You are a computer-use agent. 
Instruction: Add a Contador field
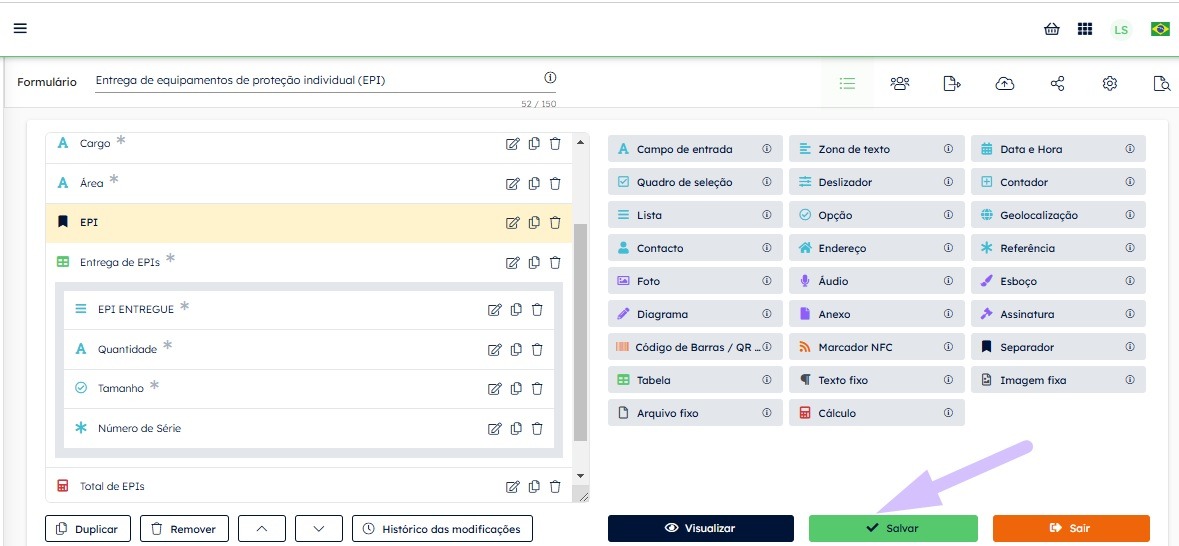click(x=1058, y=182)
